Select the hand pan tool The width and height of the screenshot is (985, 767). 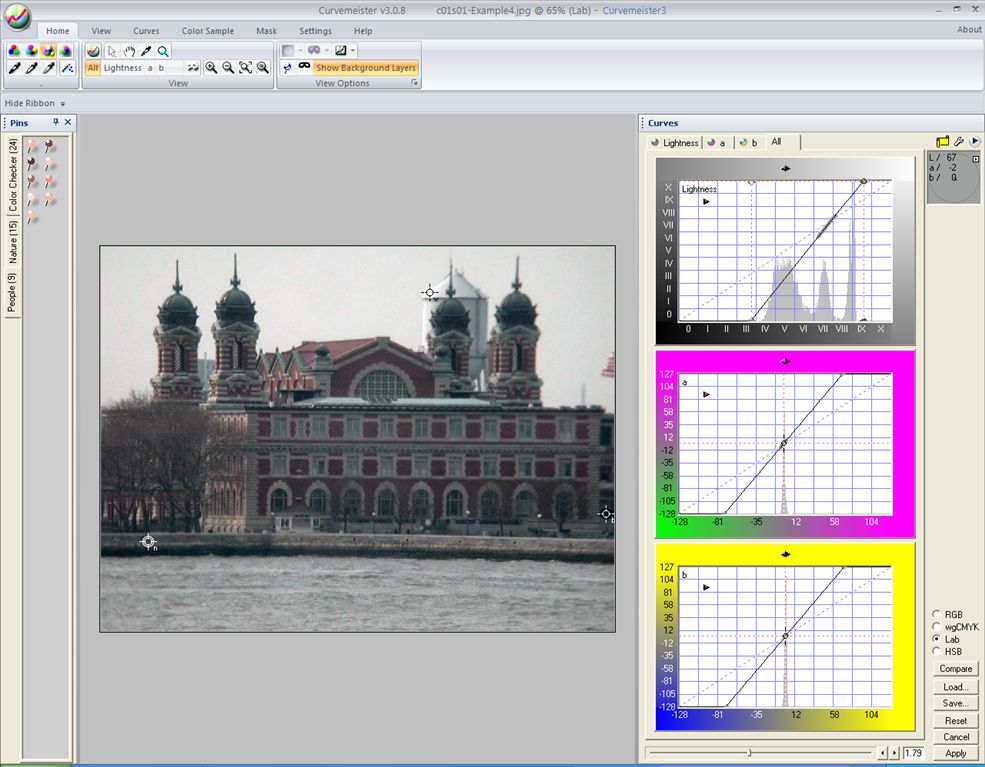point(129,51)
